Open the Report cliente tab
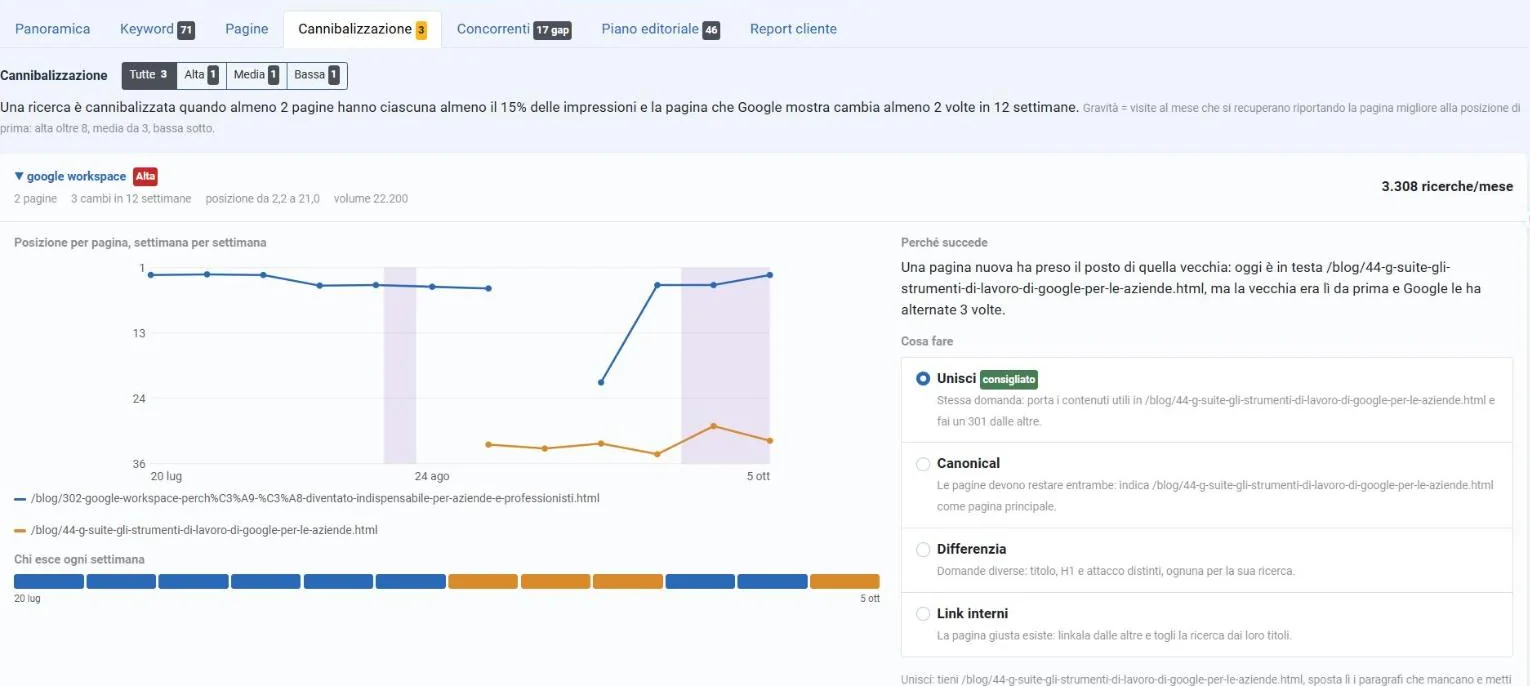The image size is (1530, 686). (x=793, y=29)
